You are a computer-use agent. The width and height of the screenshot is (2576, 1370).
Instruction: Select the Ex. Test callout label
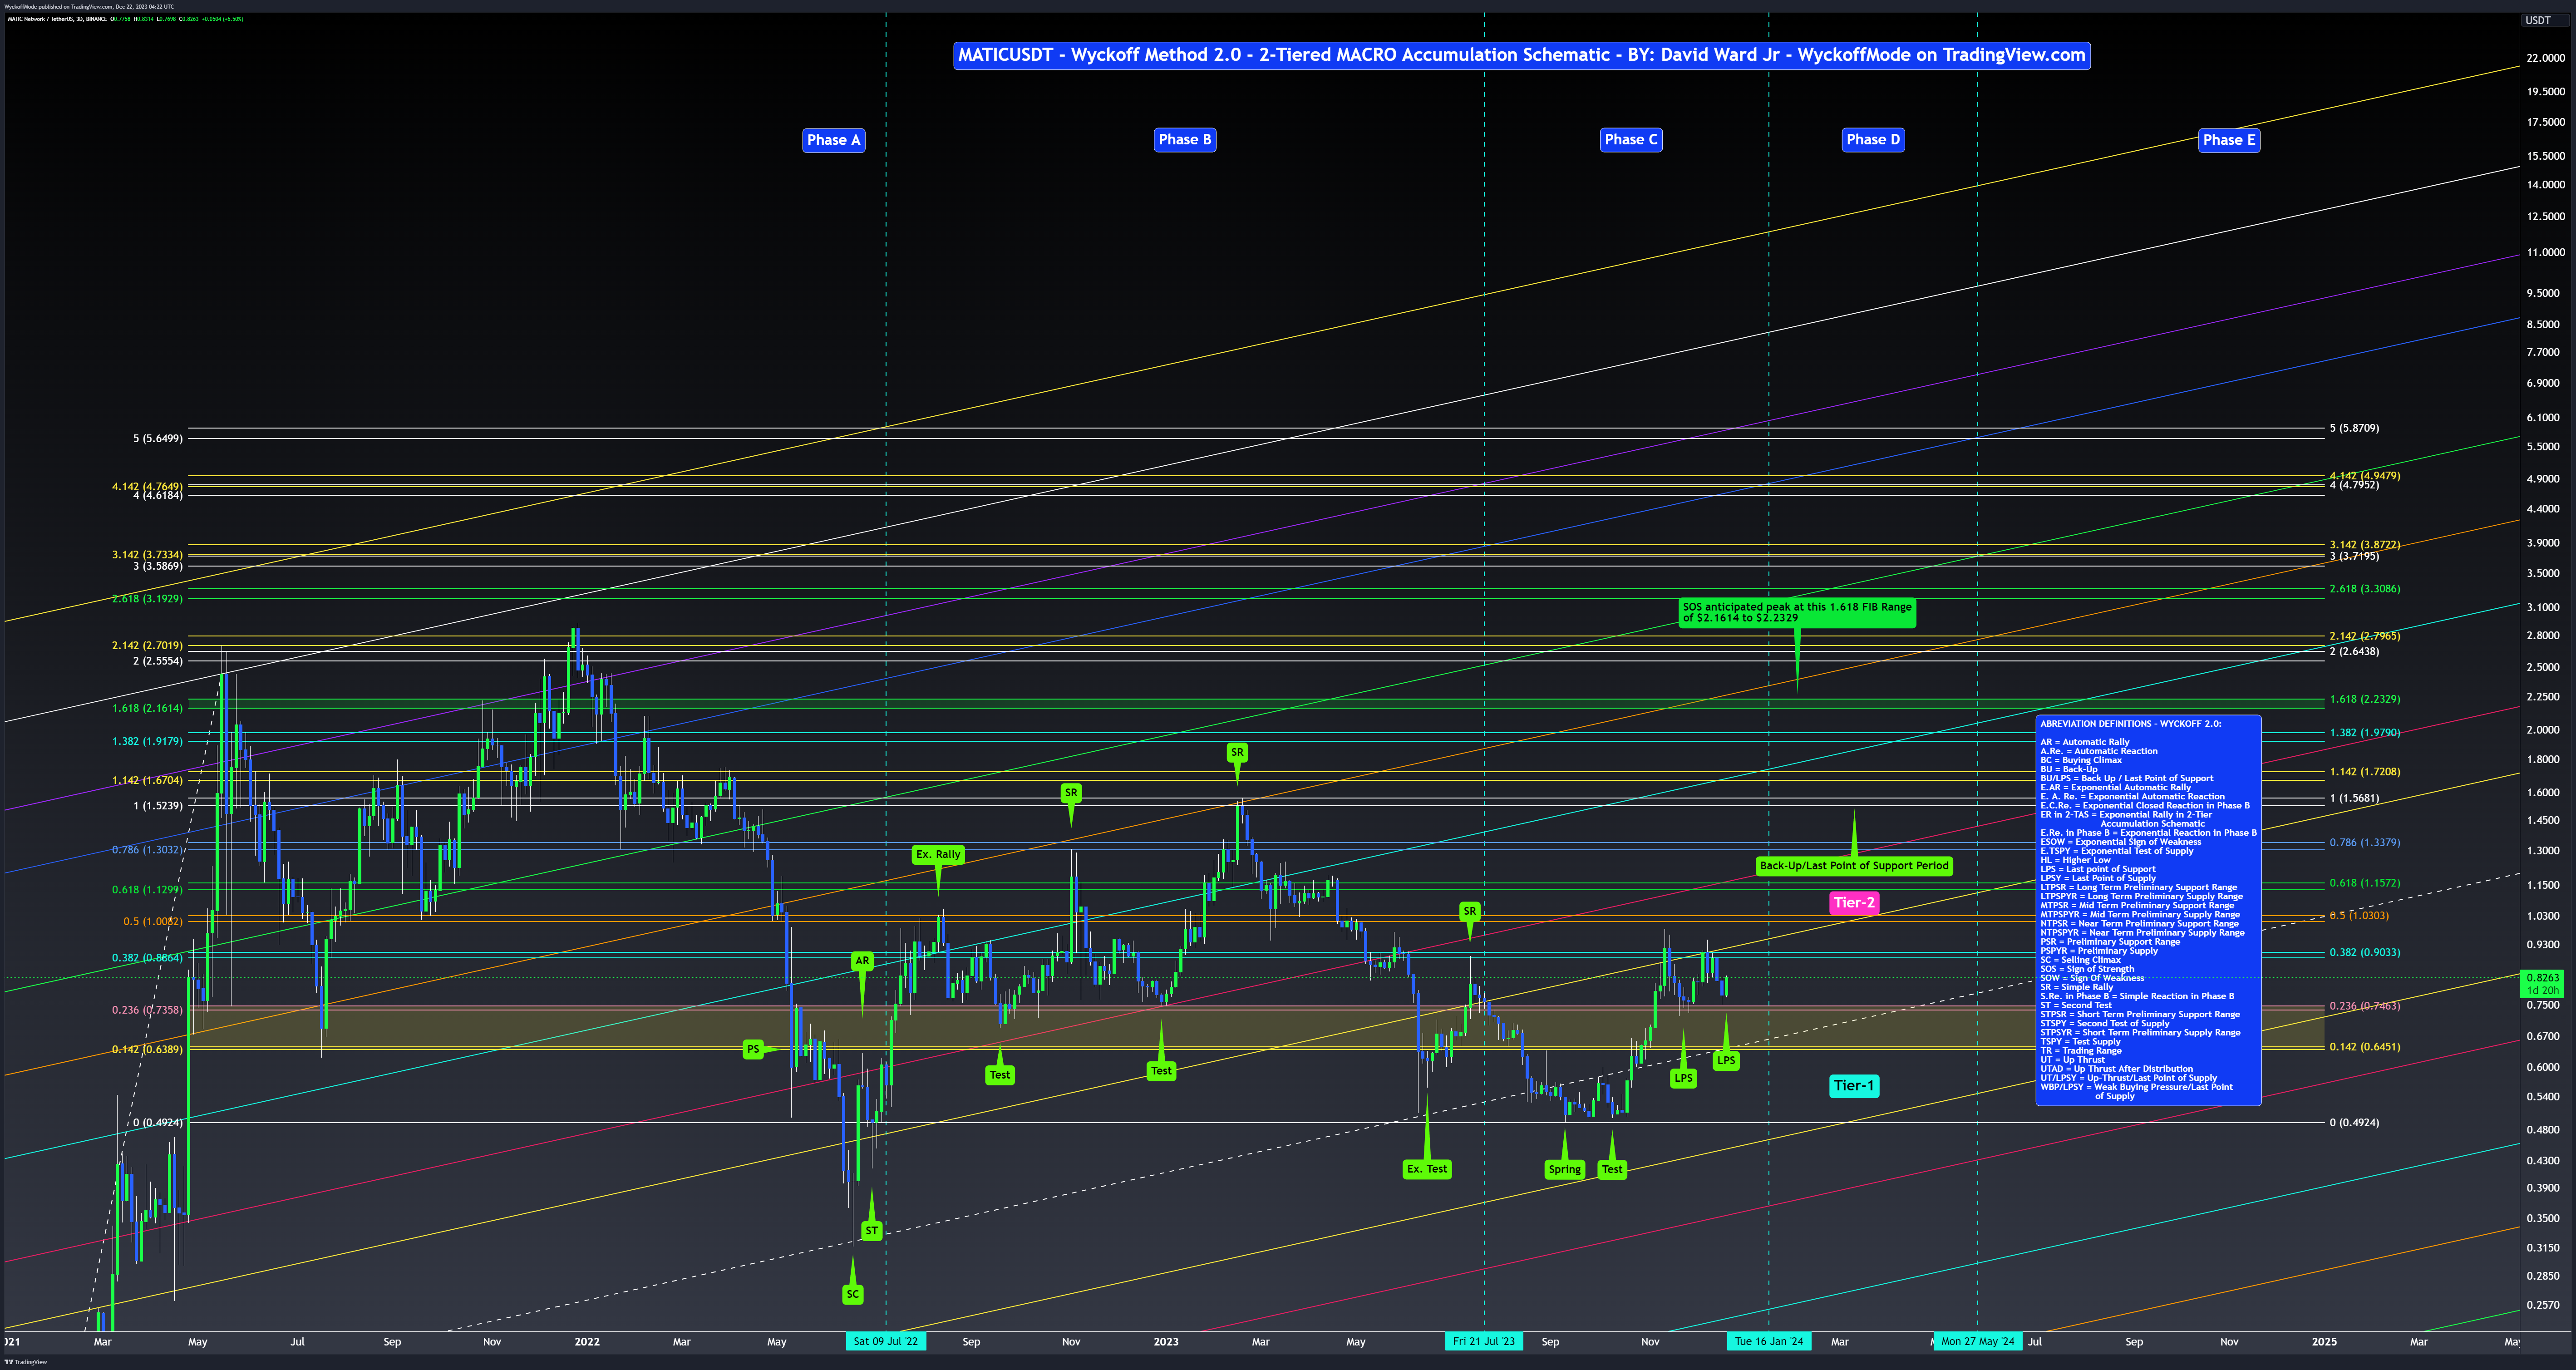pos(1427,1169)
